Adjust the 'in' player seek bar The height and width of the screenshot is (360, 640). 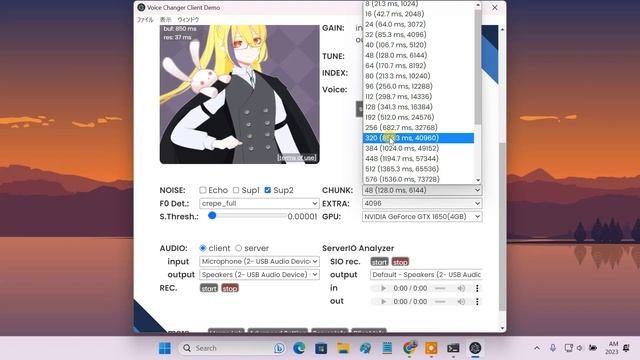pos(440,288)
